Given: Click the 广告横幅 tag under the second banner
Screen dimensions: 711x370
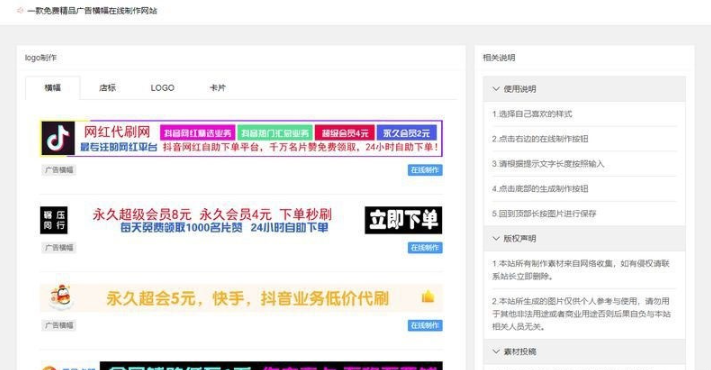Looking at the screenshot, I should click(x=58, y=248).
